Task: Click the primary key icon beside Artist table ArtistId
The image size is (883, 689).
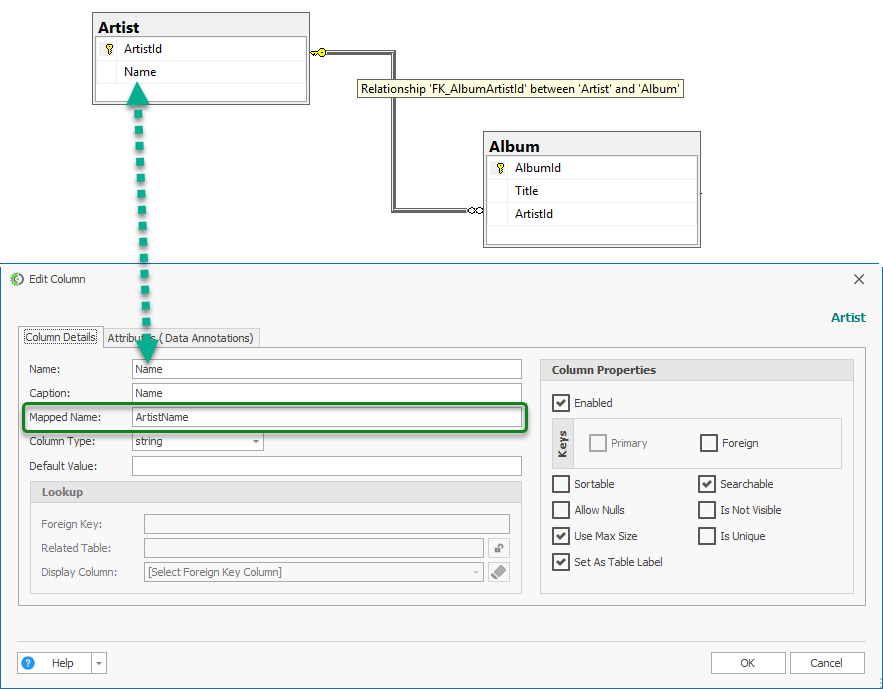Action: 109,49
